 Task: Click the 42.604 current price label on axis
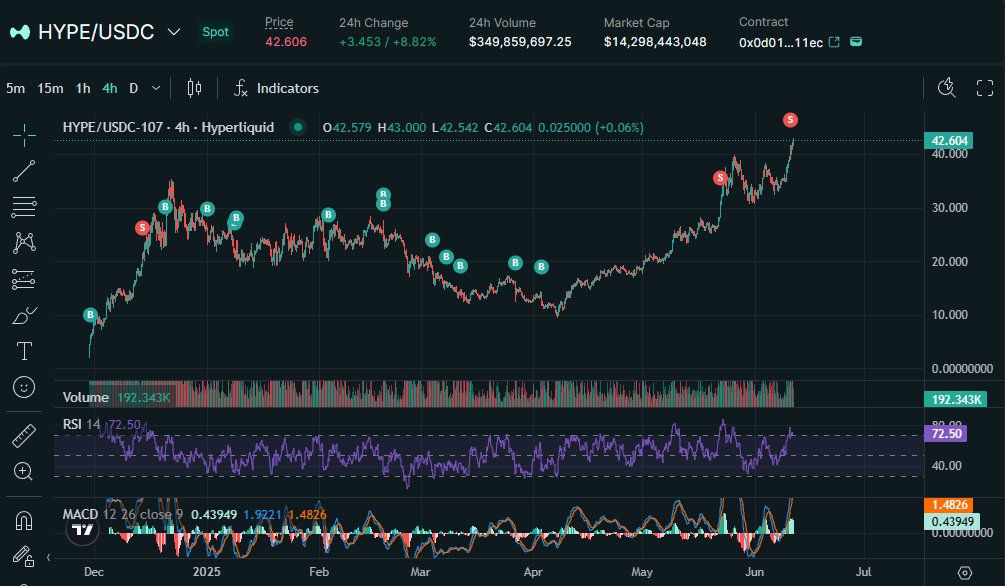click(949, 140)
